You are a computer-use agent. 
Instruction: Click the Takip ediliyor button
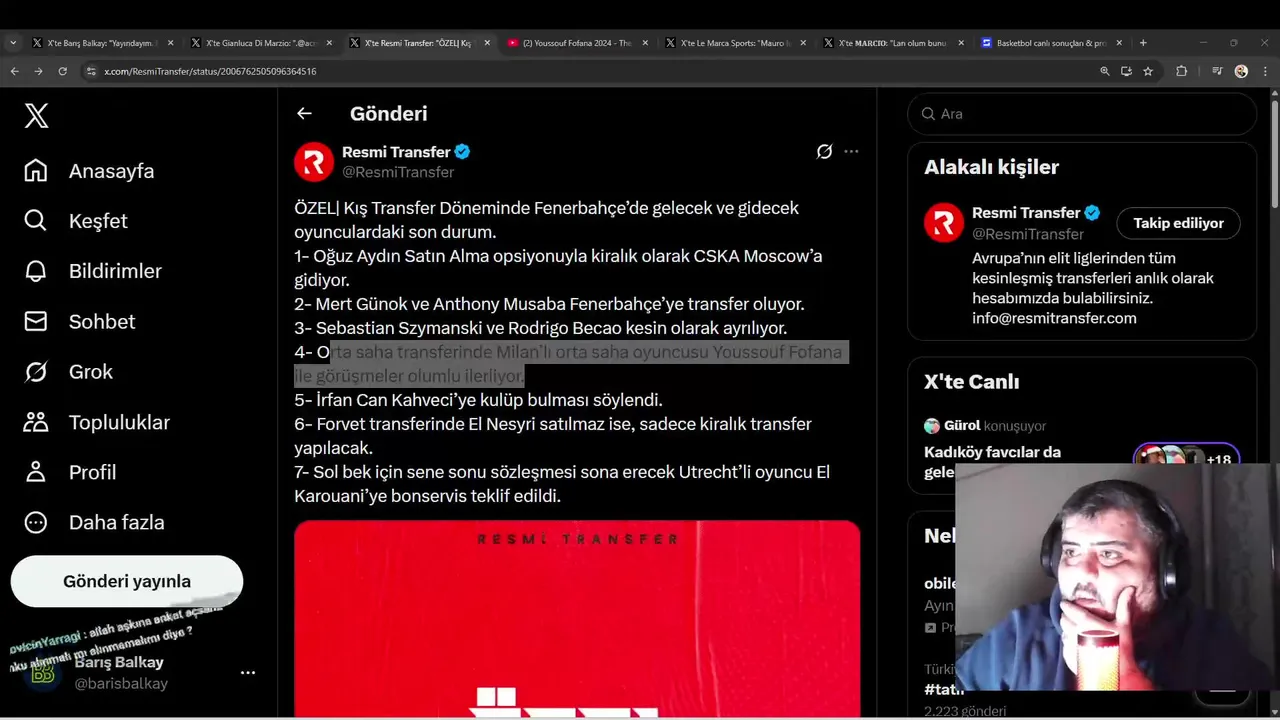coord(1178,223)
